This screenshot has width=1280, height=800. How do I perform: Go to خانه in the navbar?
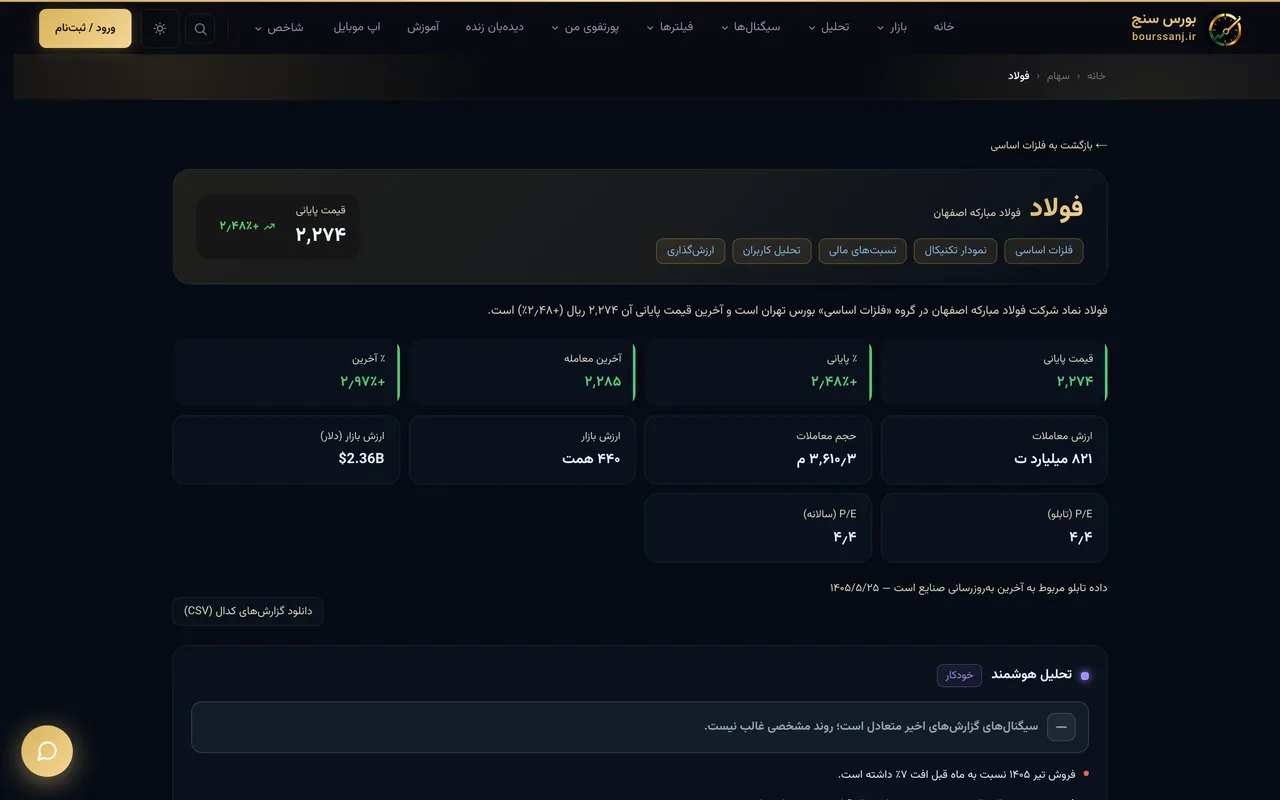coord(943,27)
